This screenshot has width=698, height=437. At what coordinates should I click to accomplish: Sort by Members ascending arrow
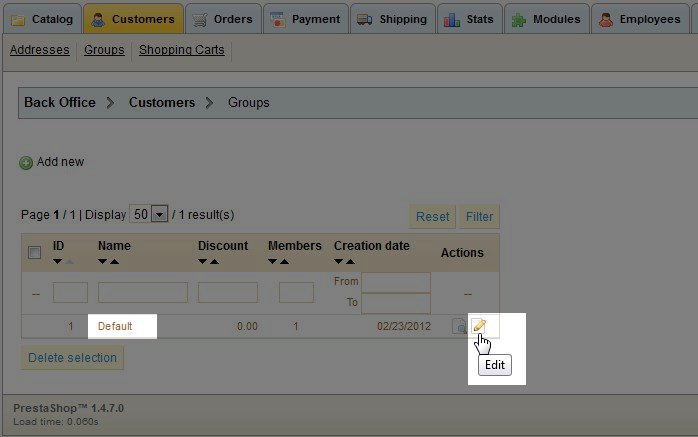point(285,262)
